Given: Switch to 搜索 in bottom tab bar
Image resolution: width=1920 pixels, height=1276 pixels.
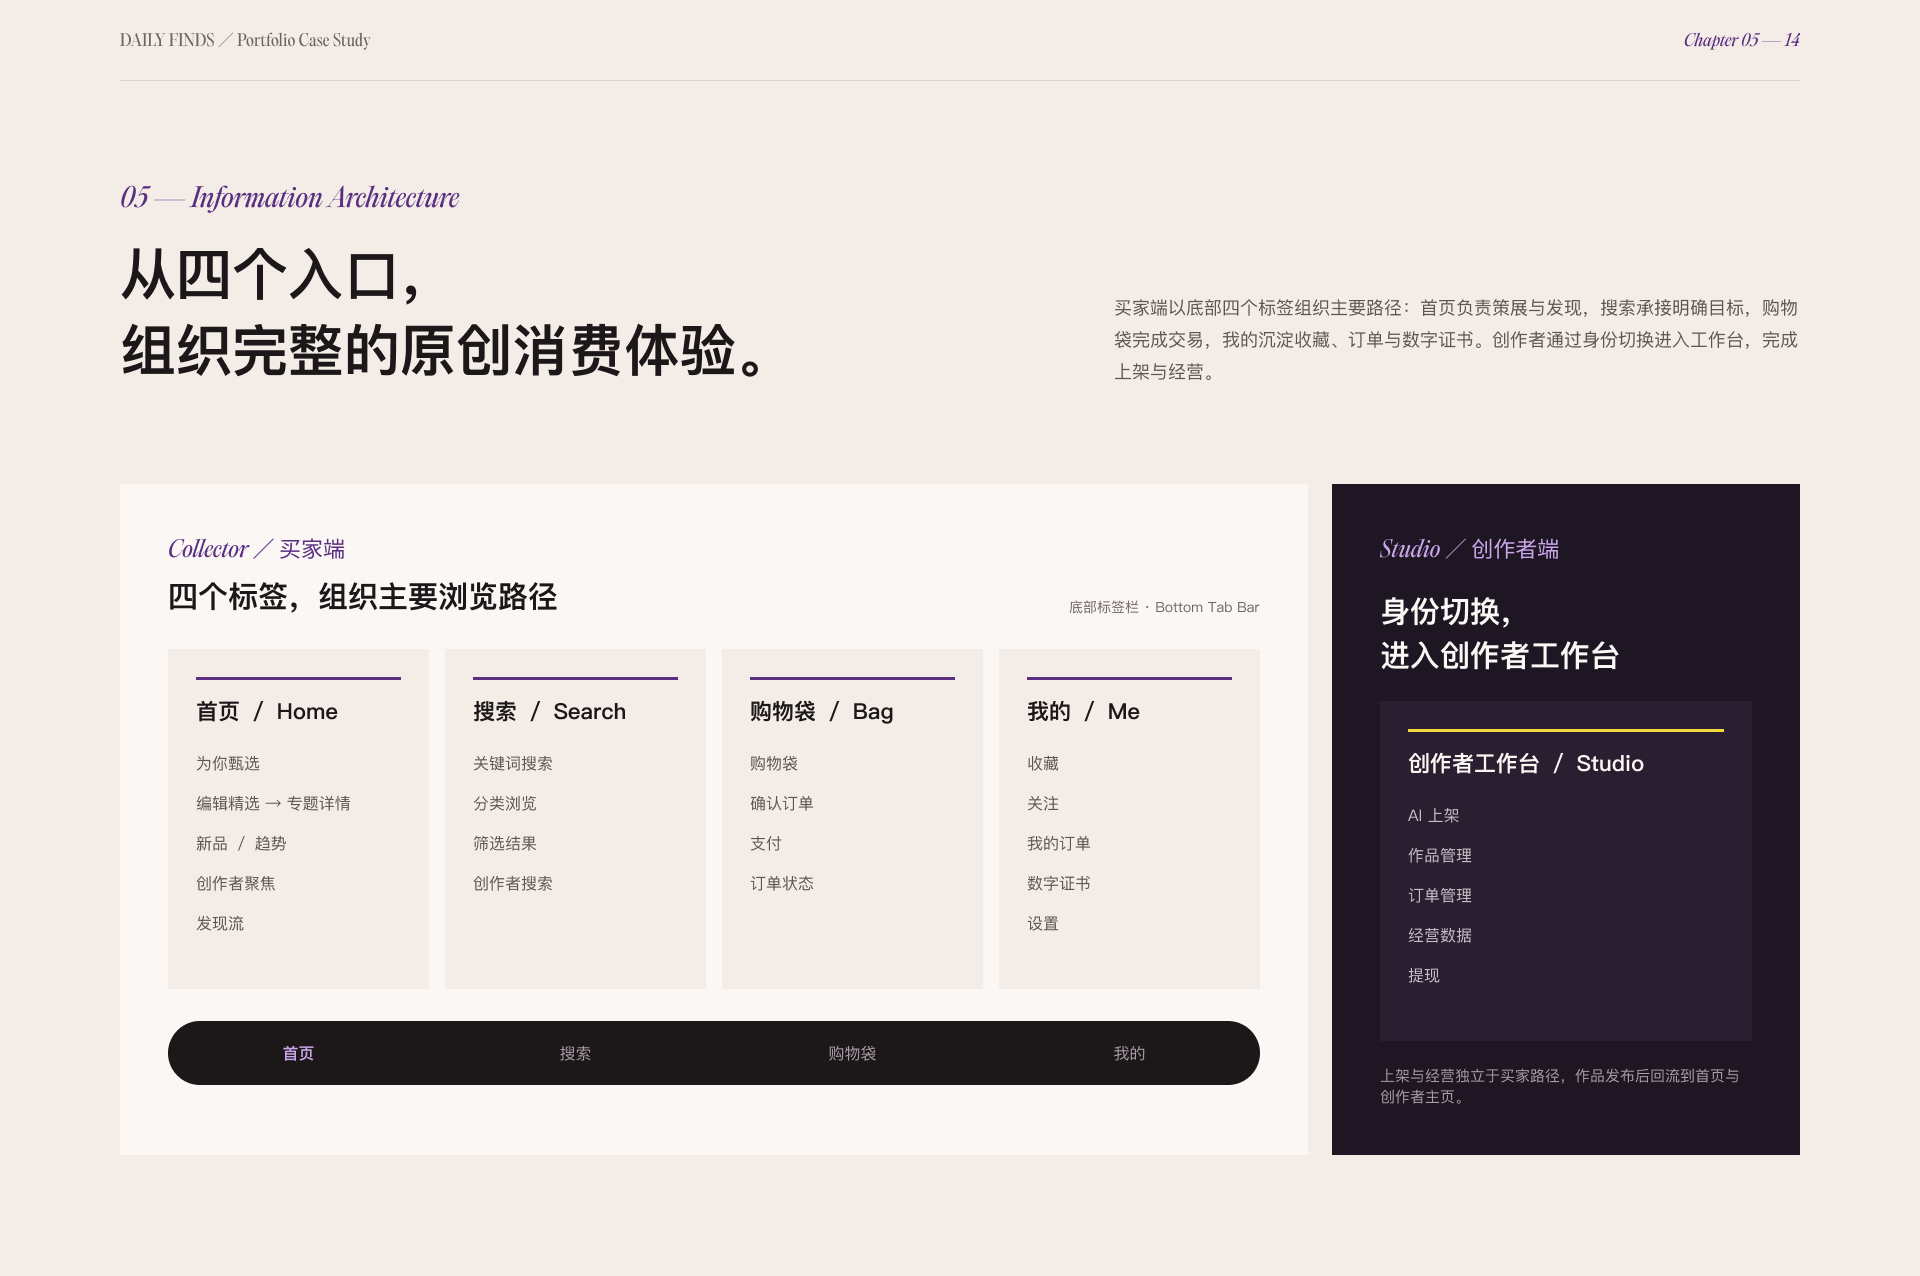Looking at the screenshot, I should (x=575, y=1053).
